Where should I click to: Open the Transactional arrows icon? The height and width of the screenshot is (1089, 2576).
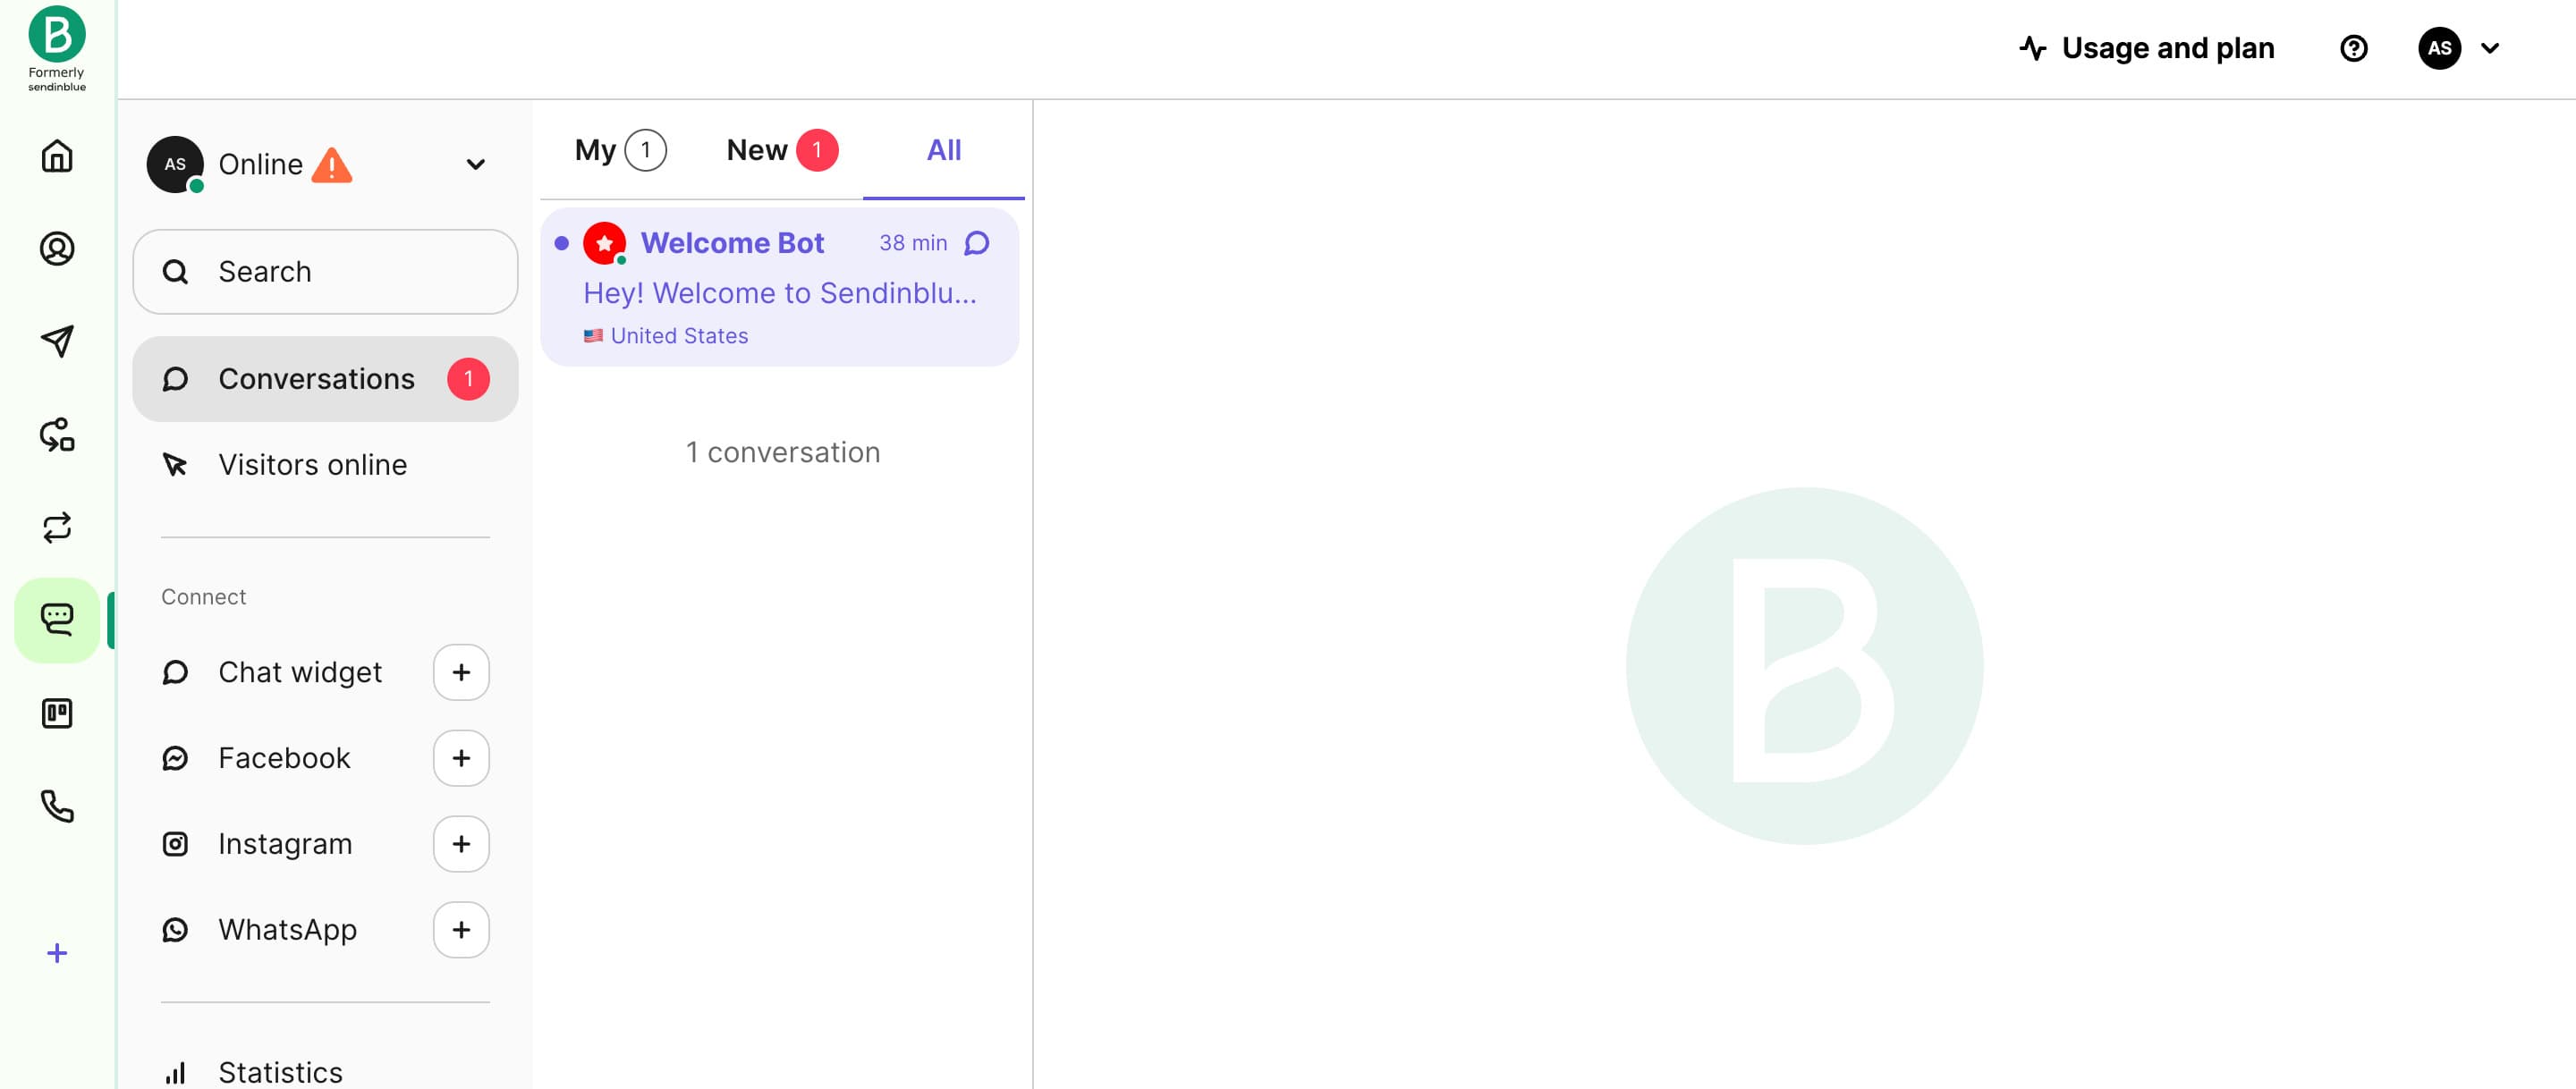pos(57,527)
